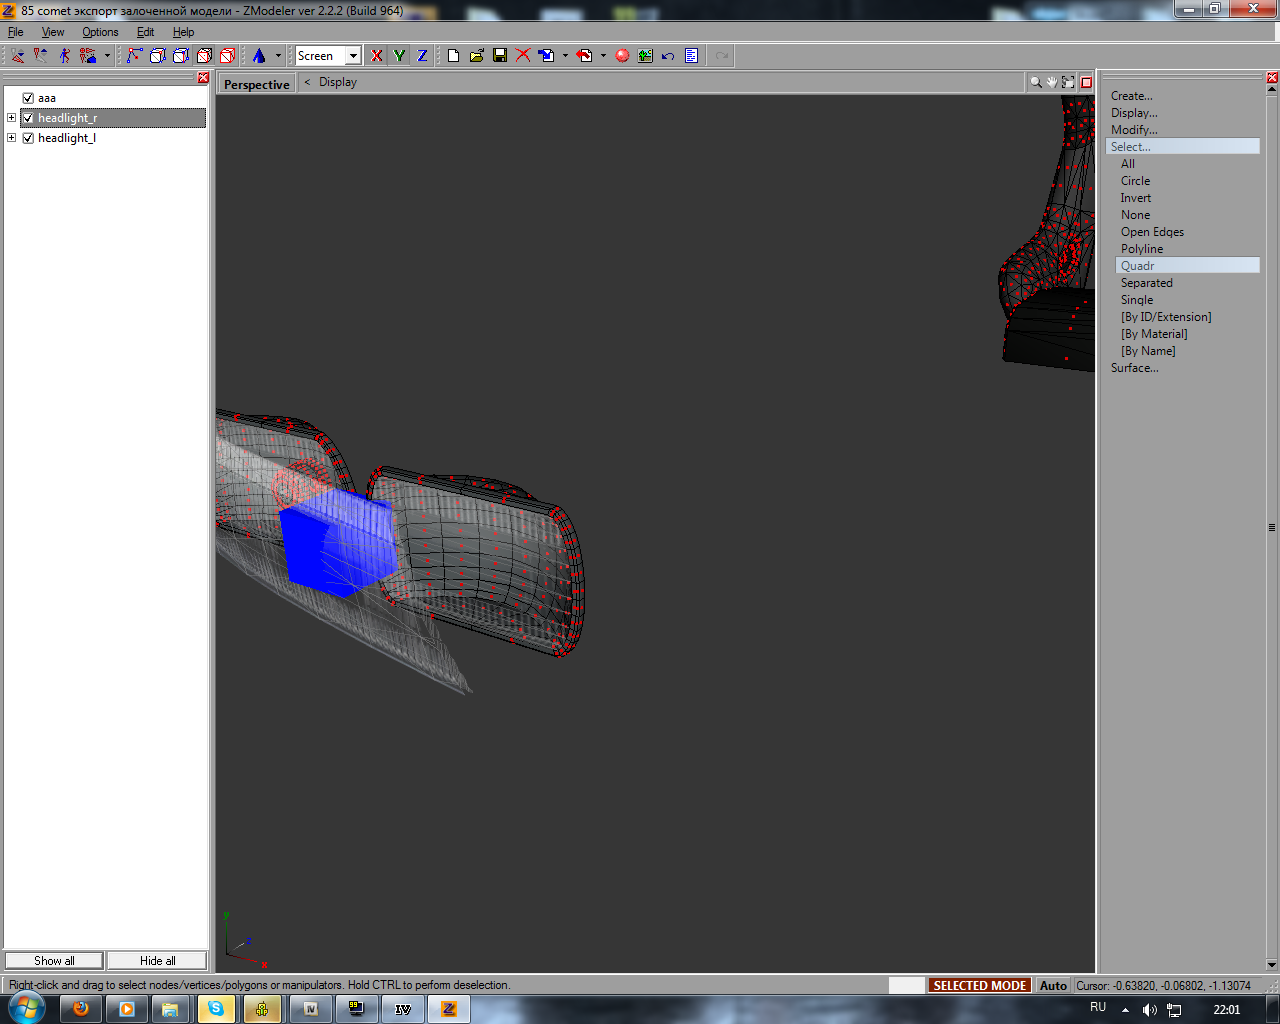Open the Options menu
1280x1024 pixels.
(100, 32)
